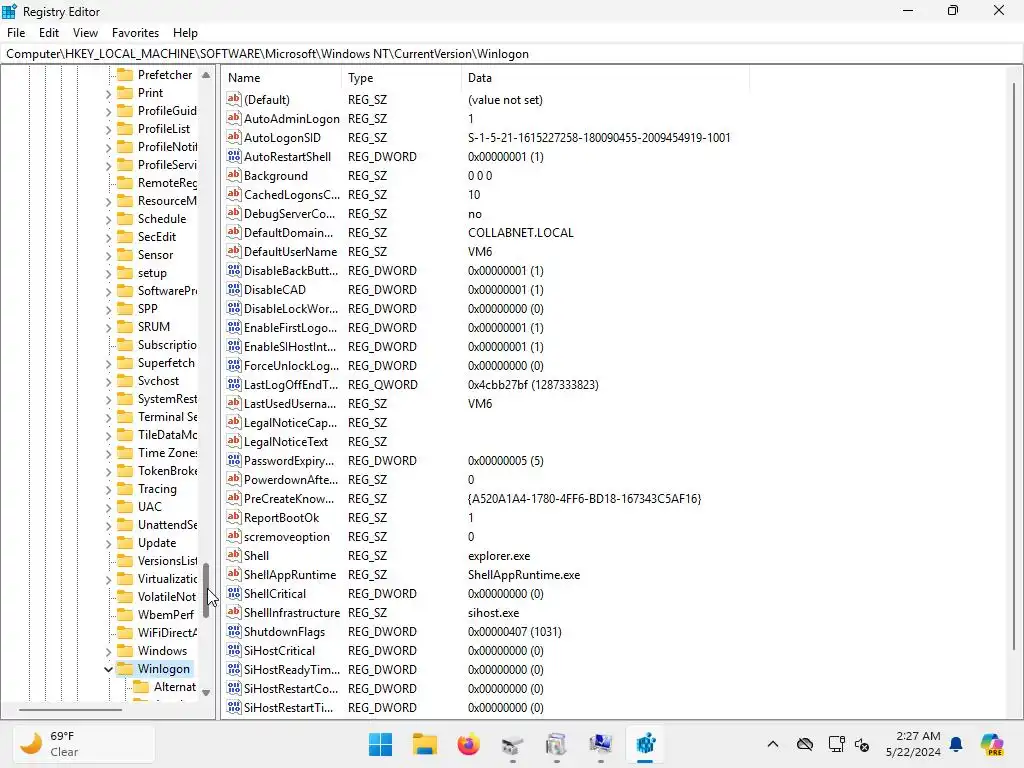Expand the Print key node
The image size is (1024, 768).
[x=108, y=93]
